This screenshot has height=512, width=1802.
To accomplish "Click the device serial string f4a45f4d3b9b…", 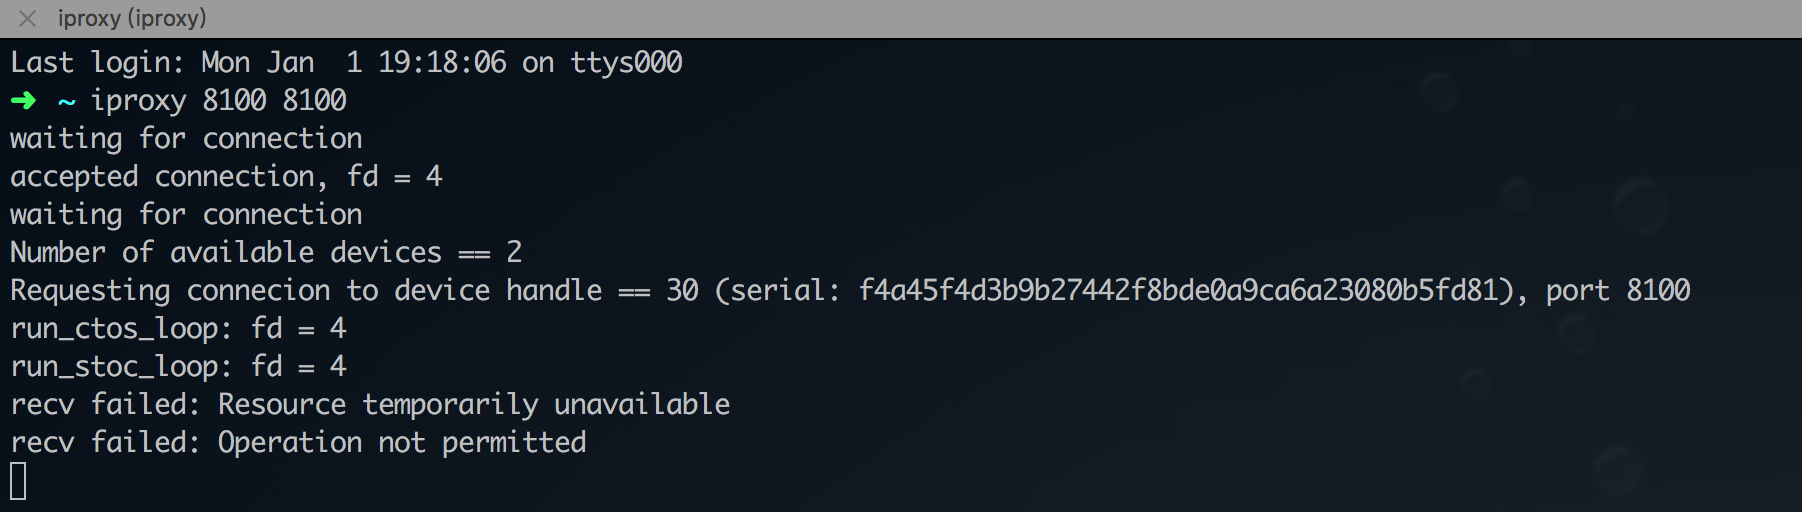I will point(1179,290).
